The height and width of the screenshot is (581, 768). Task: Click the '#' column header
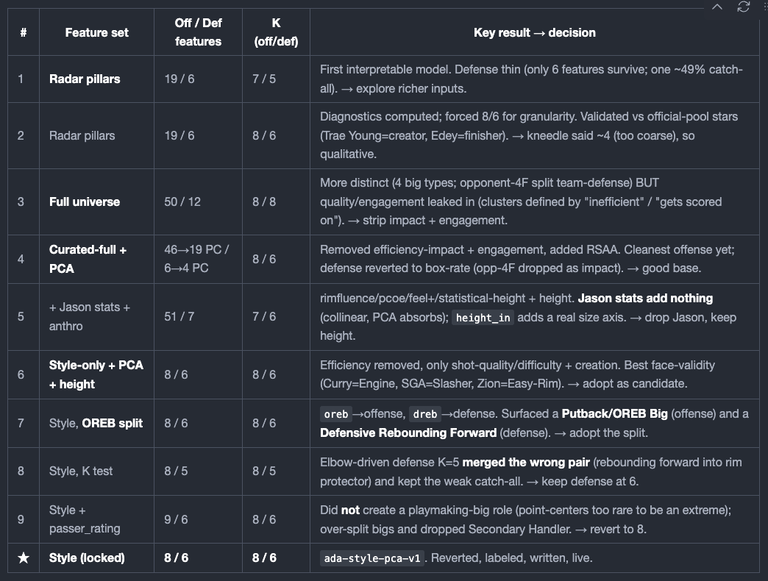(24, 33)
